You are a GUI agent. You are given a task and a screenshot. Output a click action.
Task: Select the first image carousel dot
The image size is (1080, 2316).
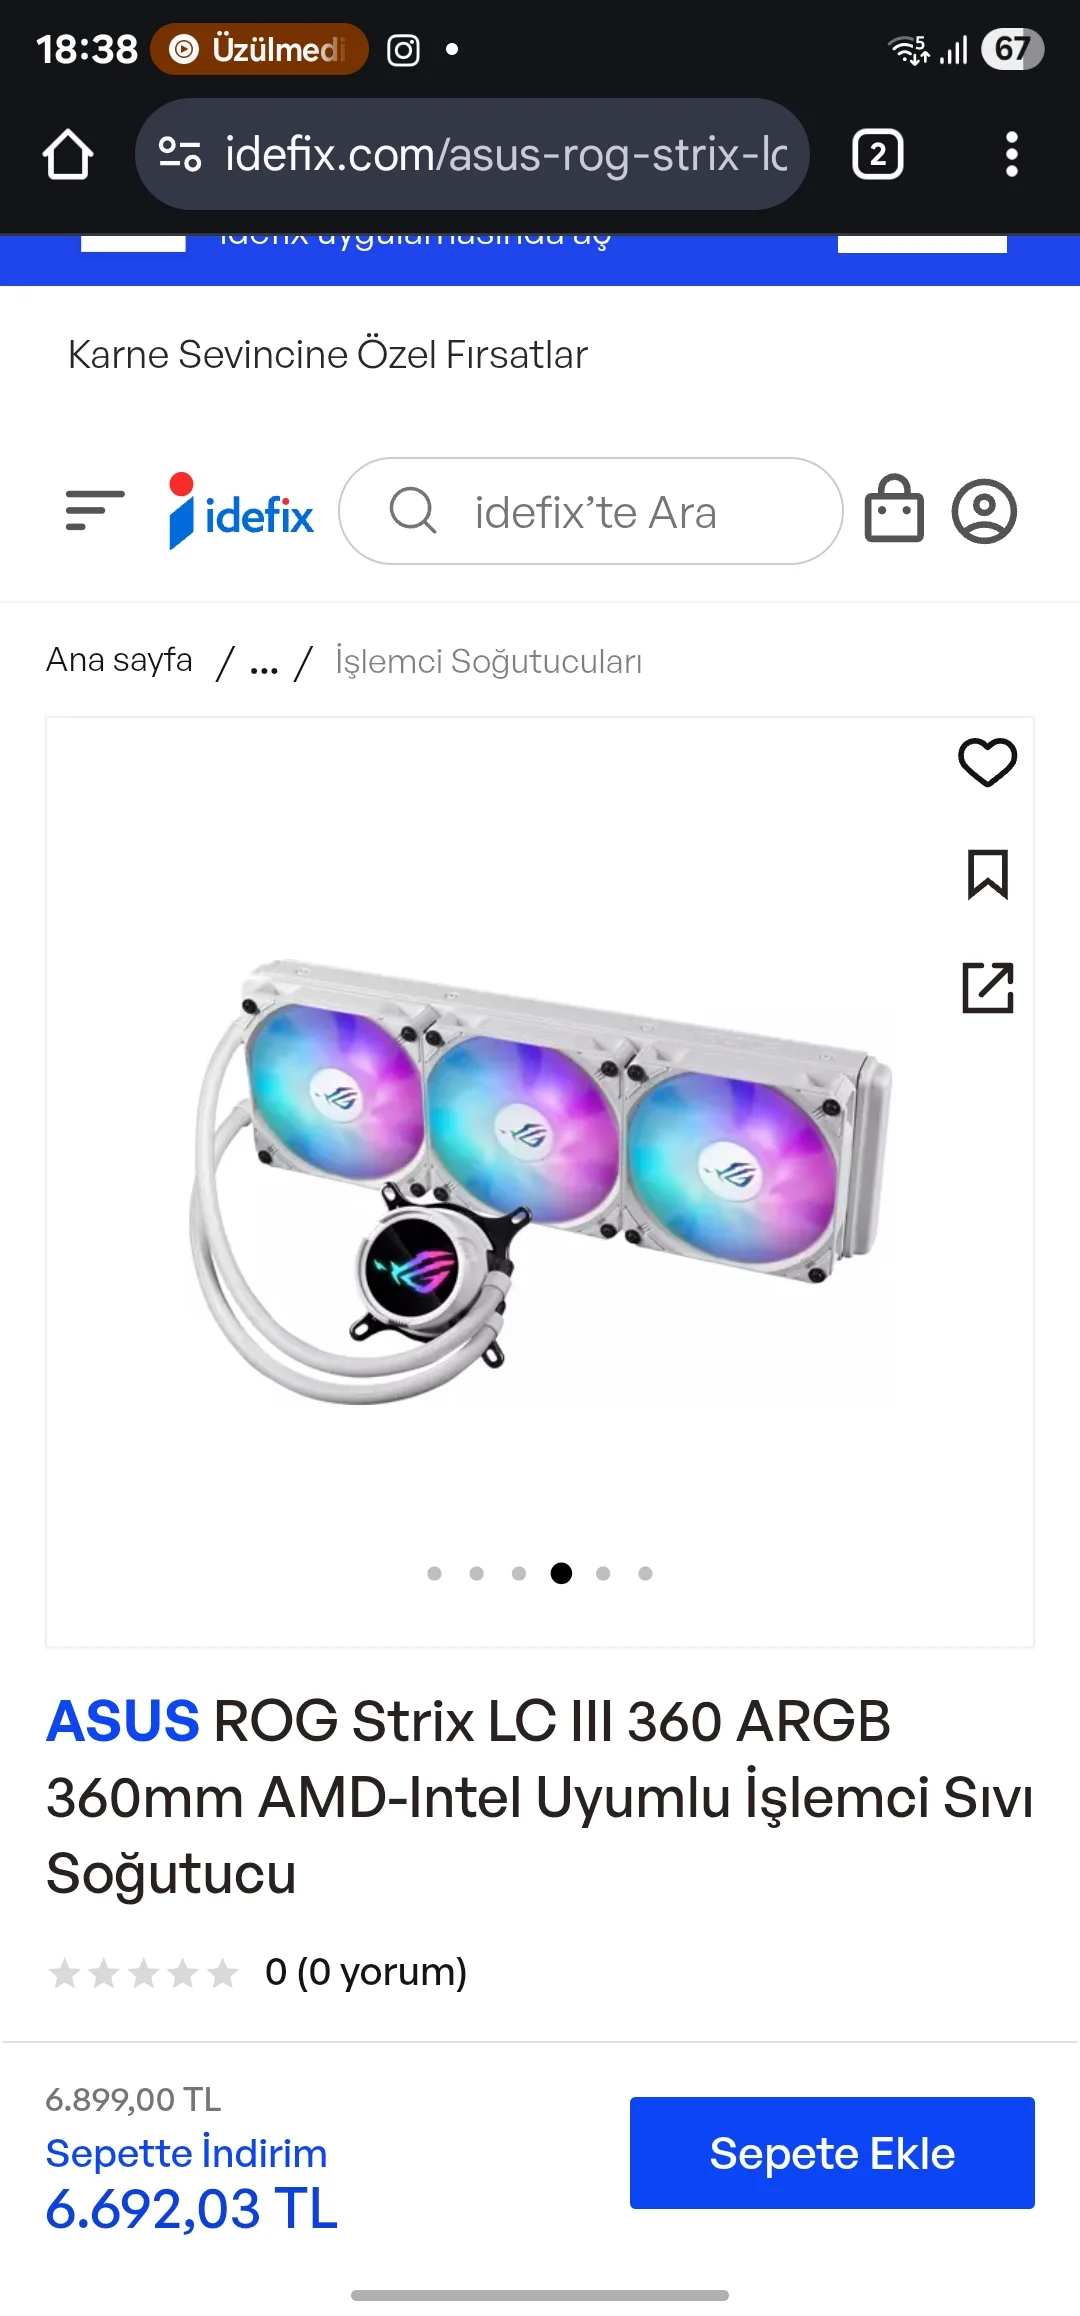(x=434, y=1573)
